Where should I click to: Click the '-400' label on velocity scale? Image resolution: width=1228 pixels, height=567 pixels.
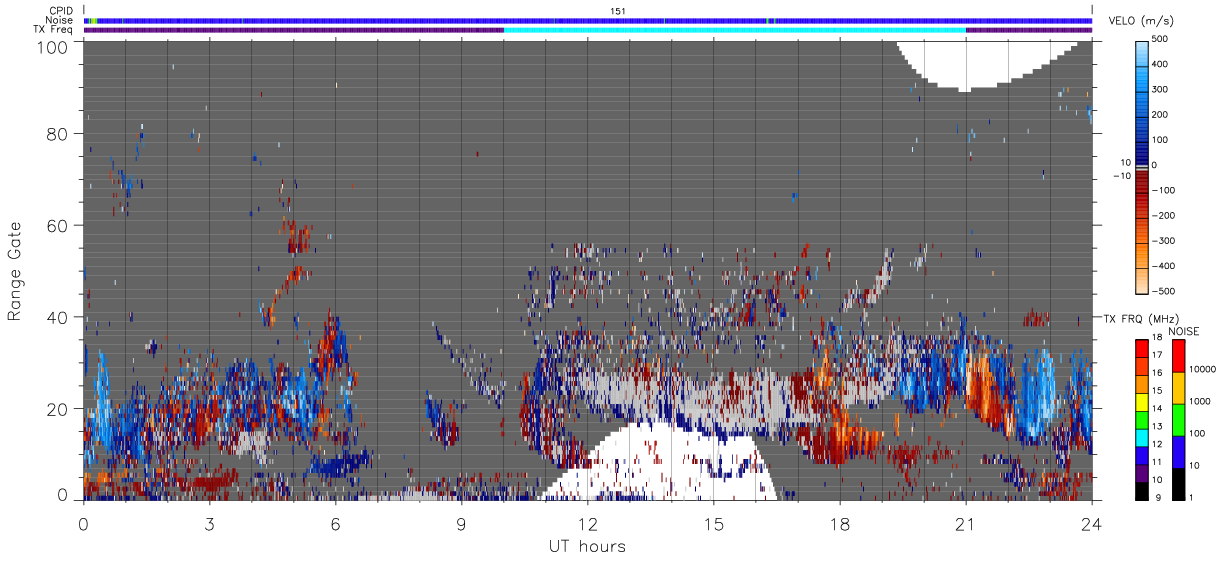[1165, 266]
